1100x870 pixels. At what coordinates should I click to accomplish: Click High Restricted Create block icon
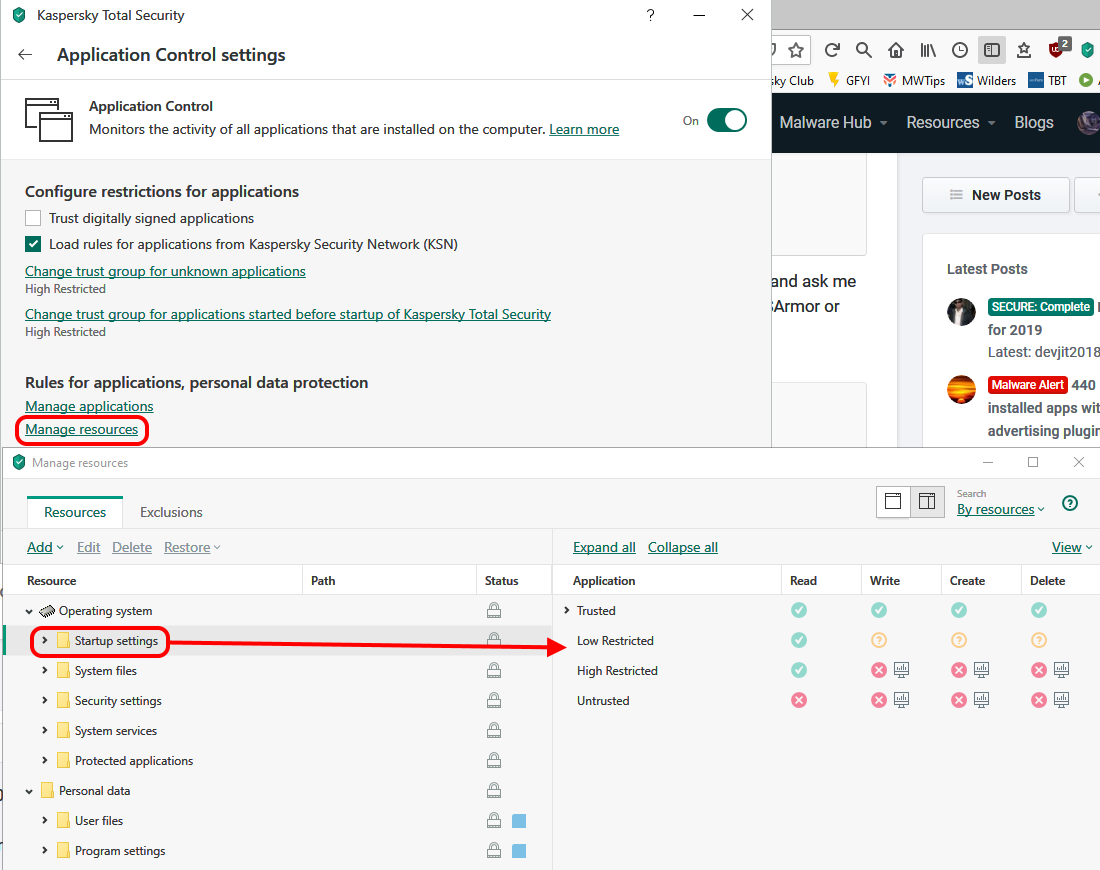tap(959, 670)
